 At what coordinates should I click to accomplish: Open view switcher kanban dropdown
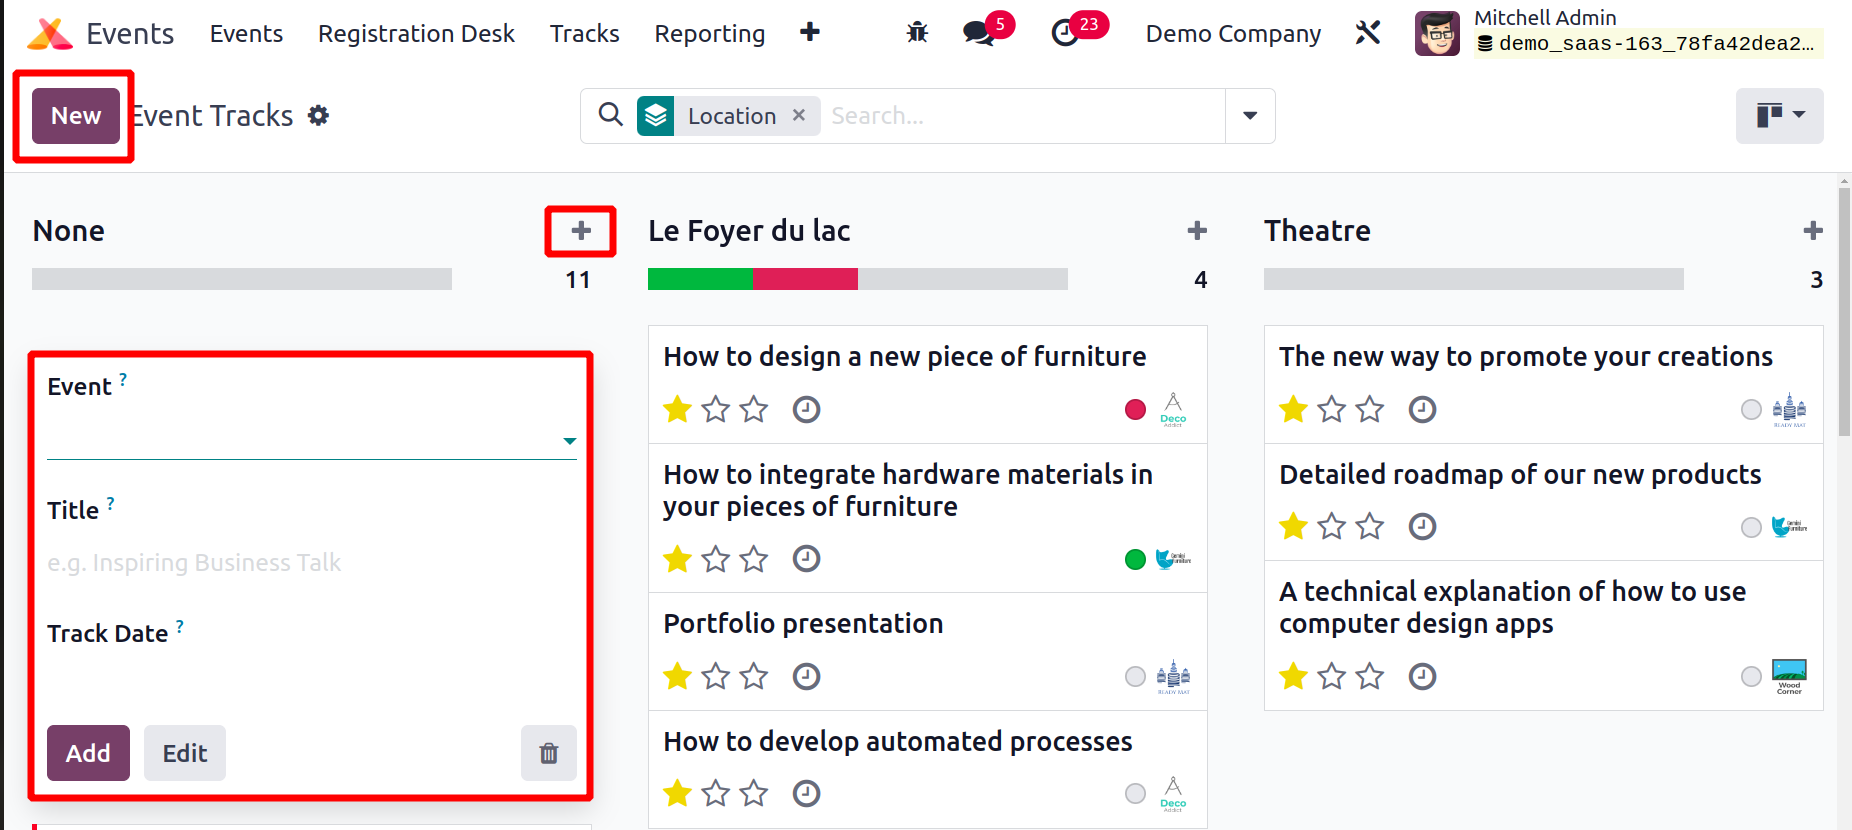1780,116
